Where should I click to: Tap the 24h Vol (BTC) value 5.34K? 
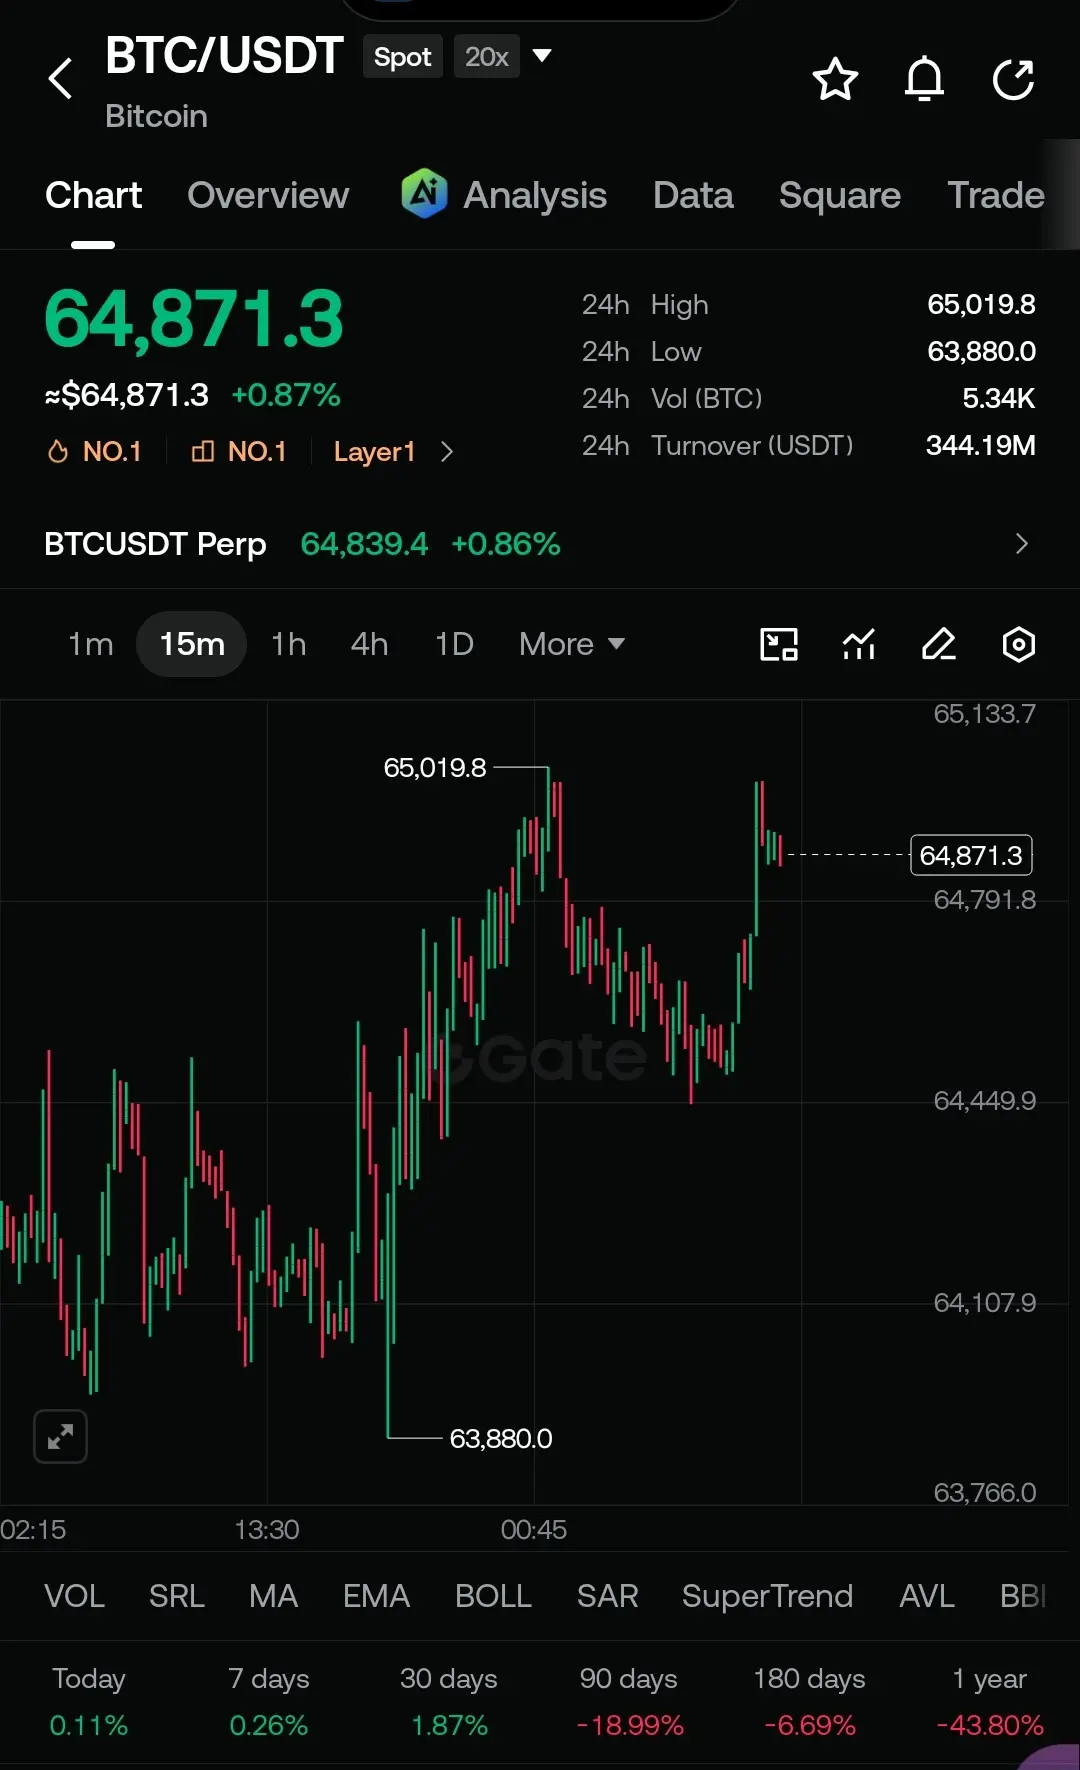998,398
